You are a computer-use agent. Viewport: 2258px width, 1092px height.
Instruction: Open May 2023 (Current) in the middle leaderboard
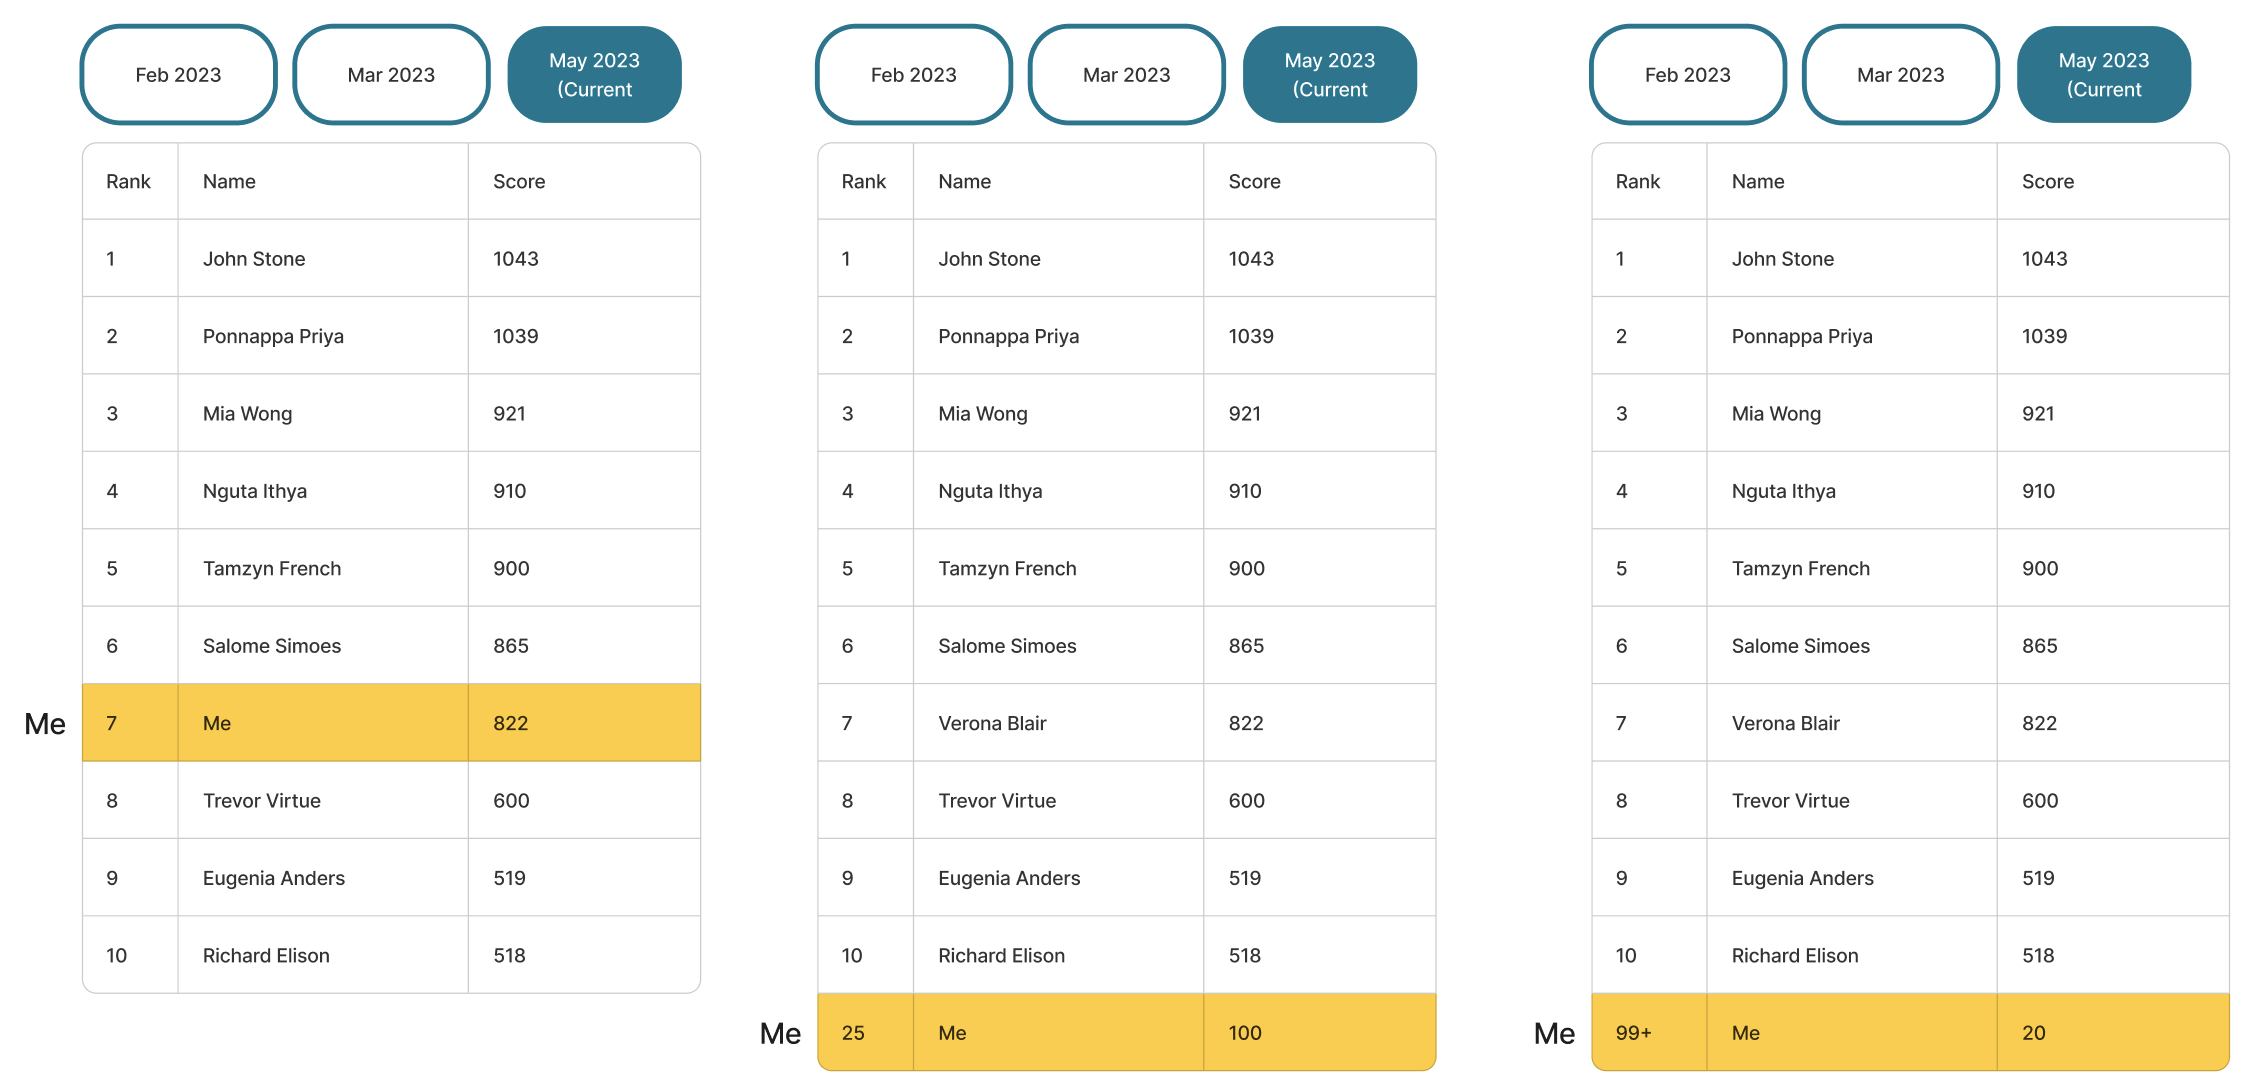click(1330, 74)
